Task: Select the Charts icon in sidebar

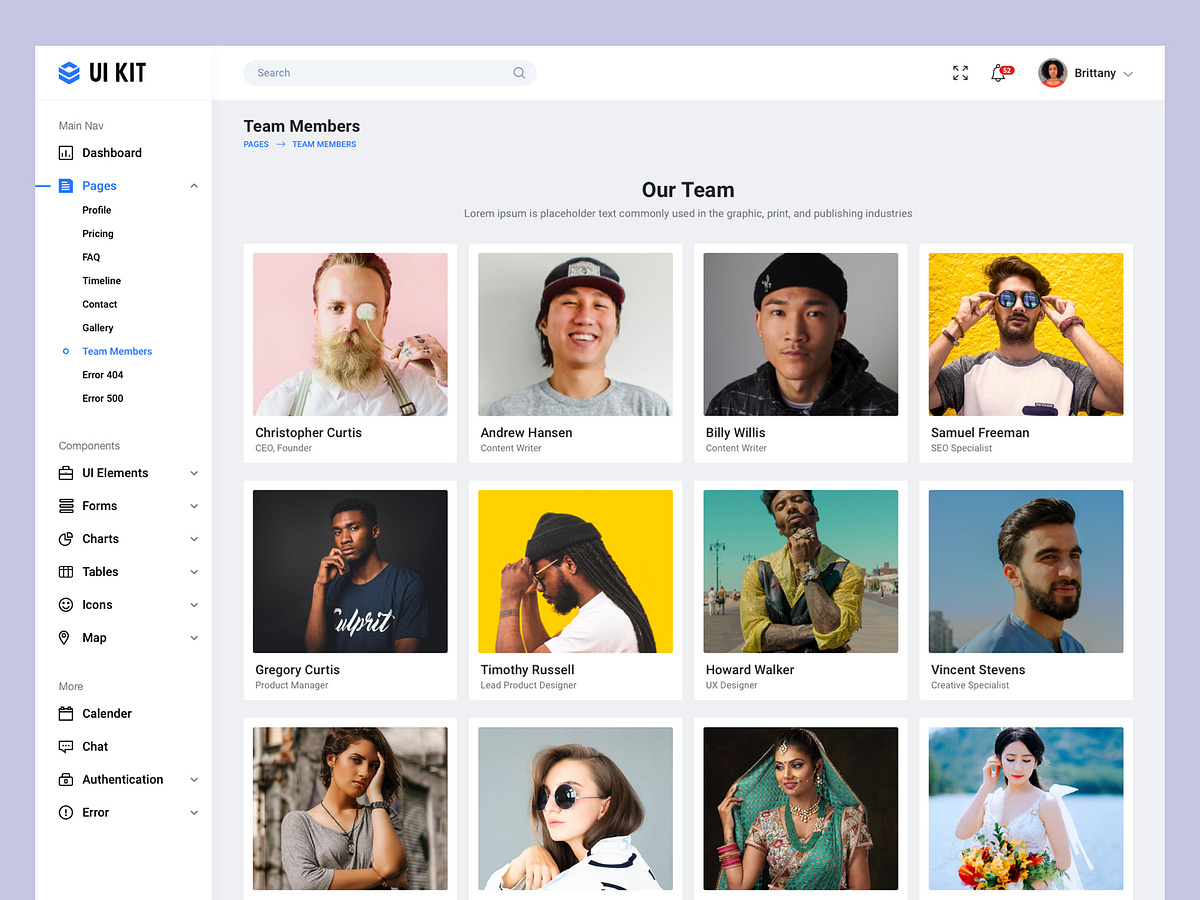Action: pyautogui.click(x=64, y=538)
